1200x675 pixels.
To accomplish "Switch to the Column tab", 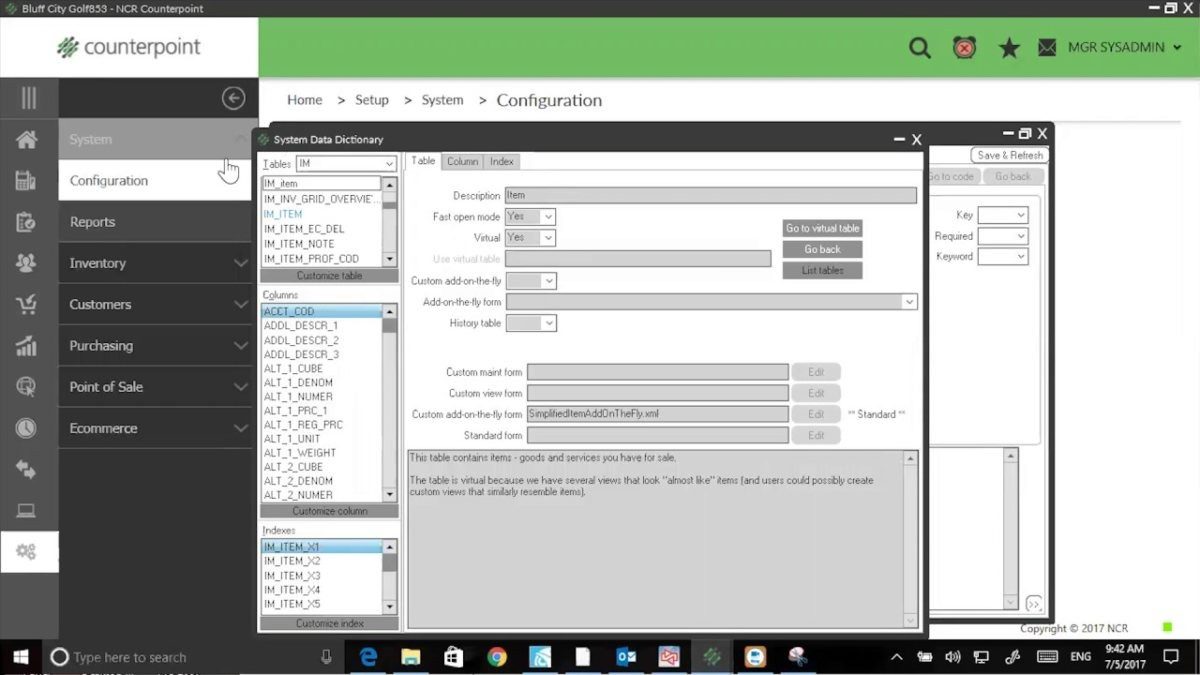I will click(x=462, y=160).
